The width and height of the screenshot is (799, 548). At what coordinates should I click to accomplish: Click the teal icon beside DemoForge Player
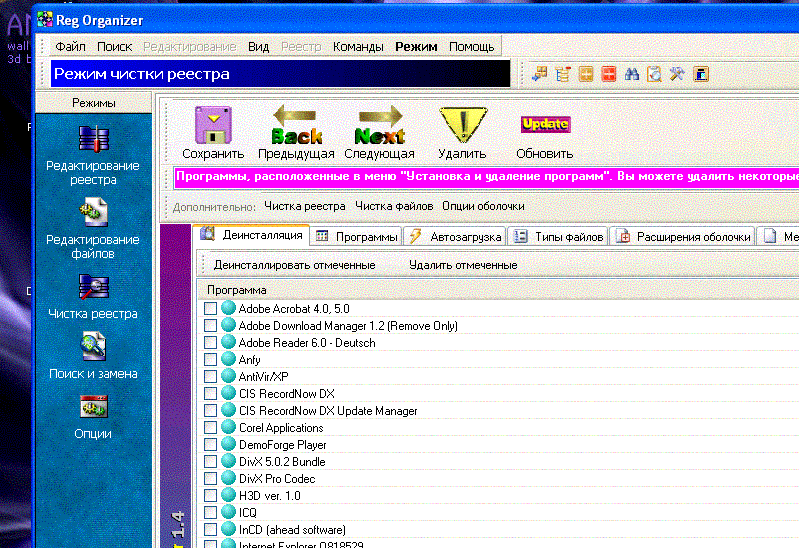click(x=228, y=444)
